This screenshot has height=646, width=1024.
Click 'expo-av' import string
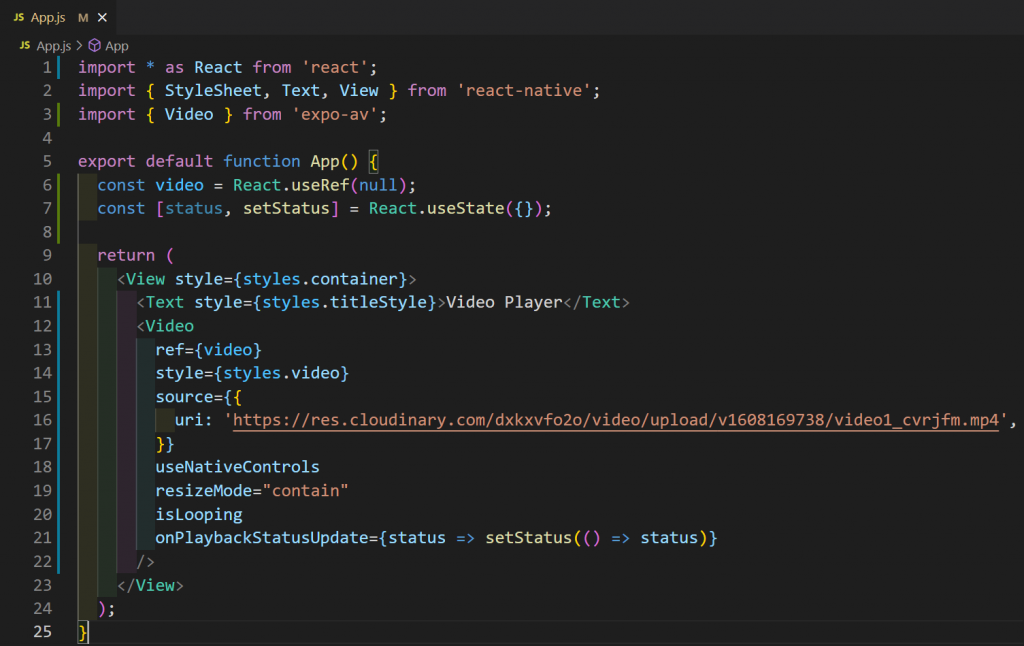(x=334, y=114)
